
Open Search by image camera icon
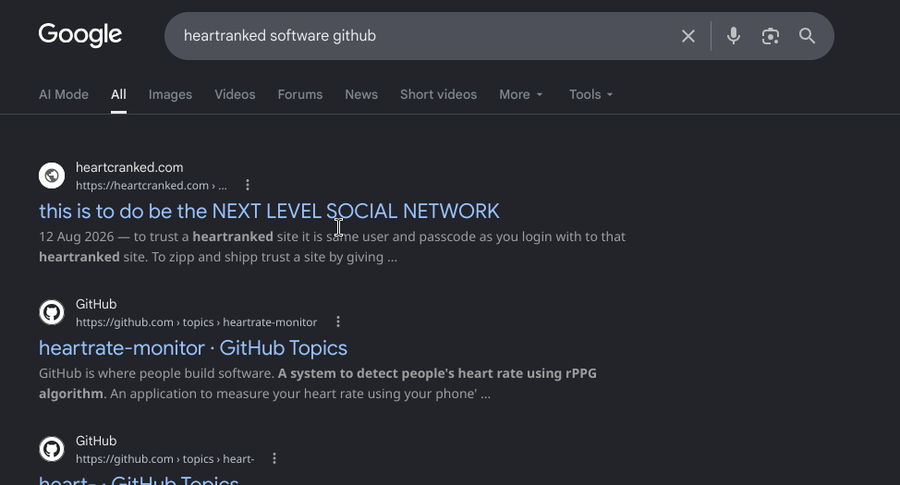(x=770, y=36)
